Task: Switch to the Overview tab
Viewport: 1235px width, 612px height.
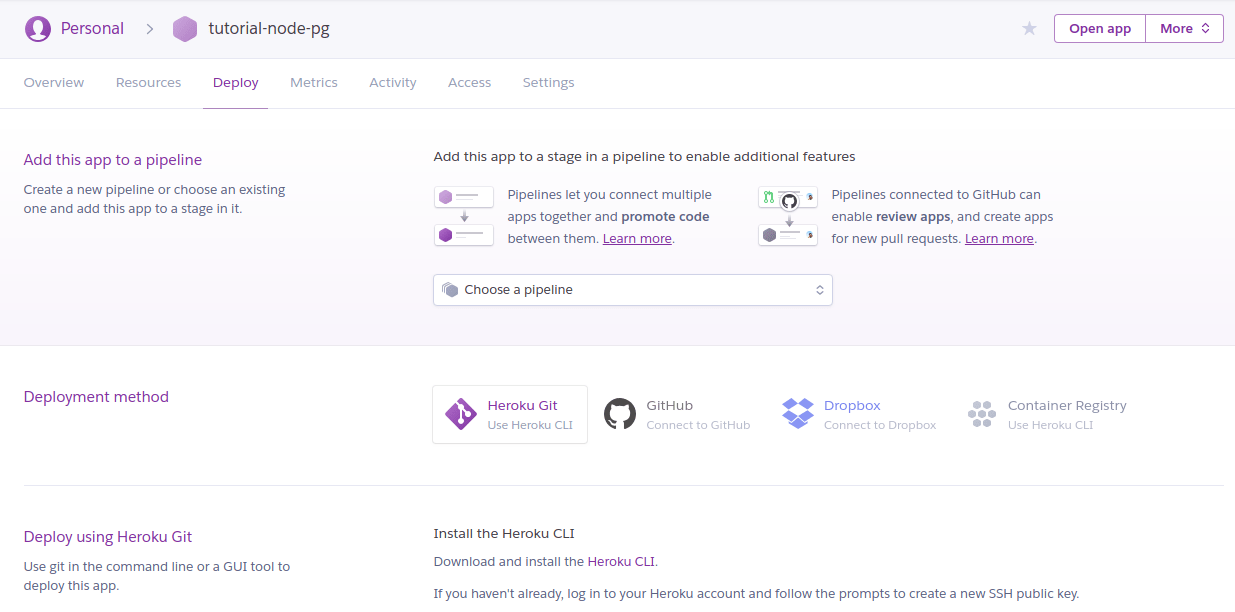Action: (x=54, y=83)
